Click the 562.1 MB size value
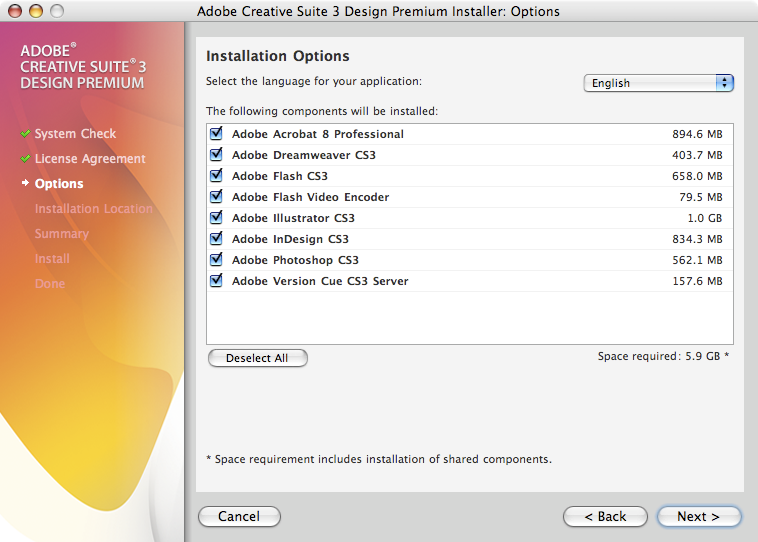758x542 pixels. [697, 261]
